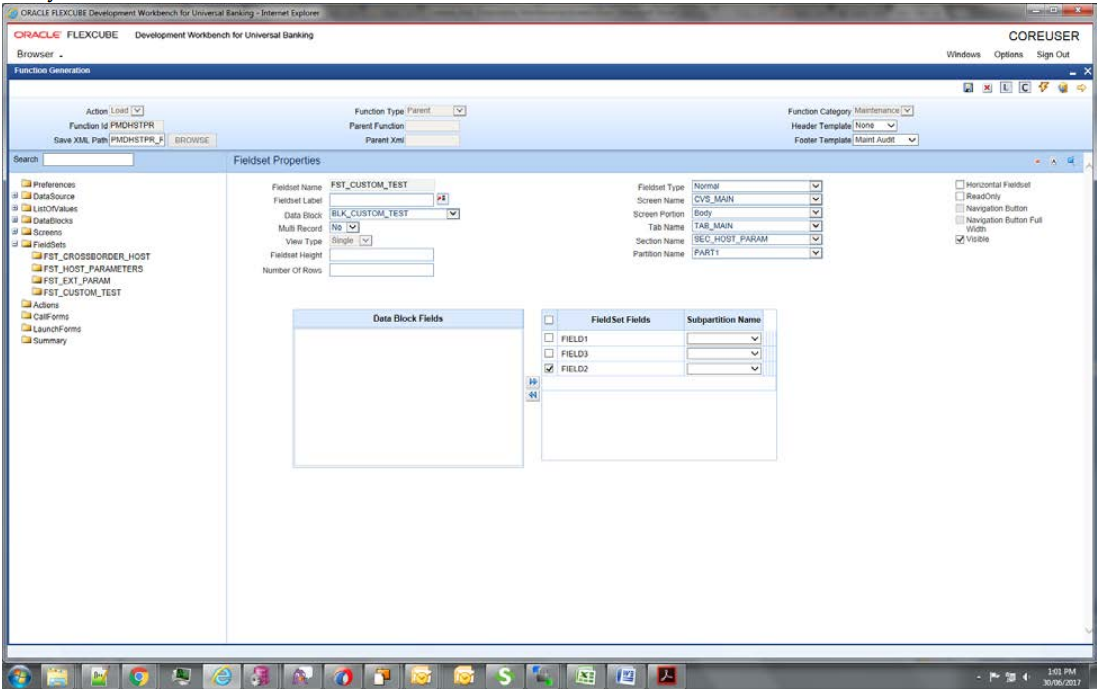Enable the Horizontal Fieldset checkbox
The image size is (1099, 691).
(960, 184)
